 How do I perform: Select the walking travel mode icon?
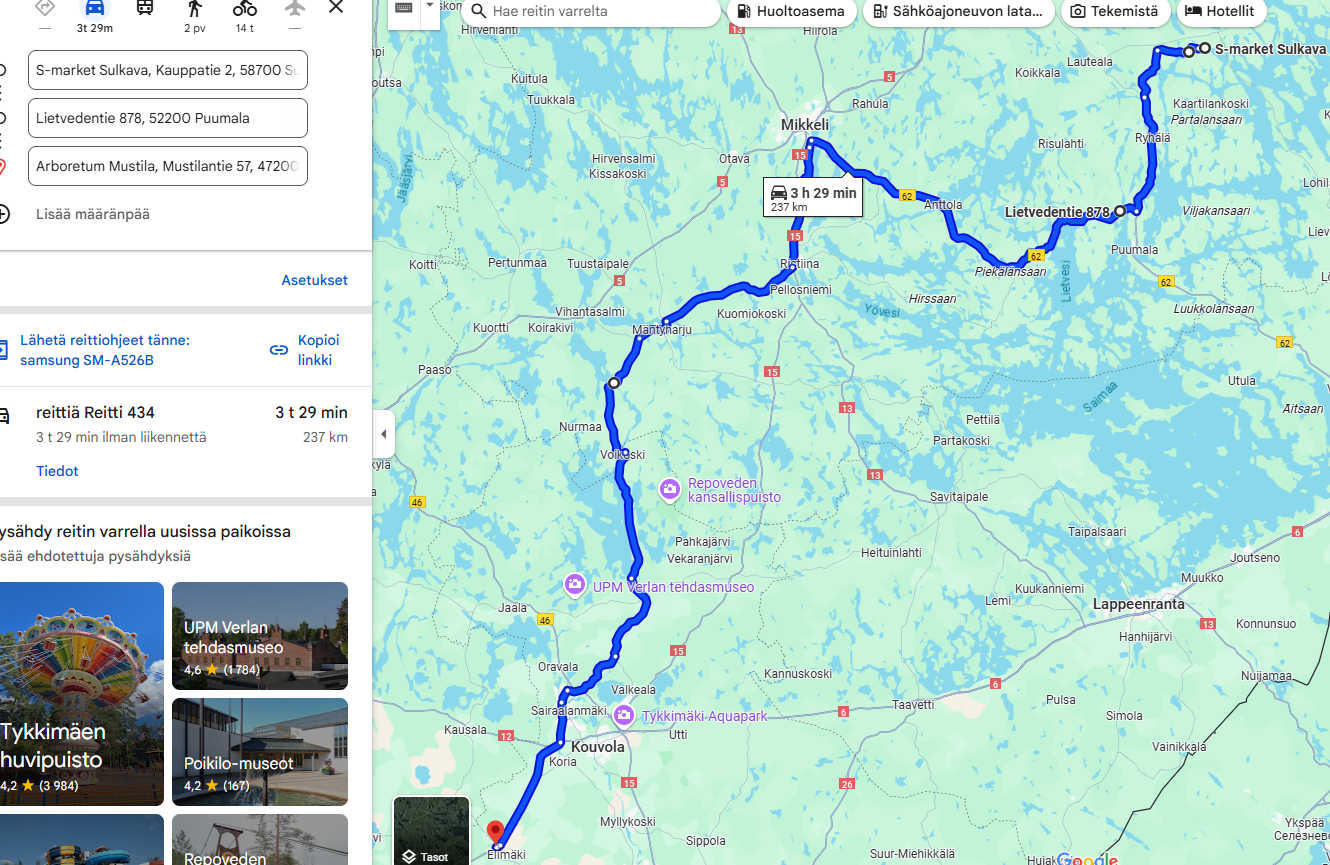(194, 9)
